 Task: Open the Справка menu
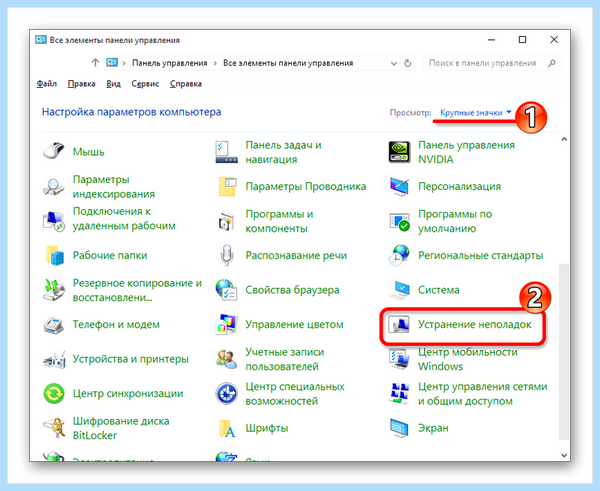186,84
